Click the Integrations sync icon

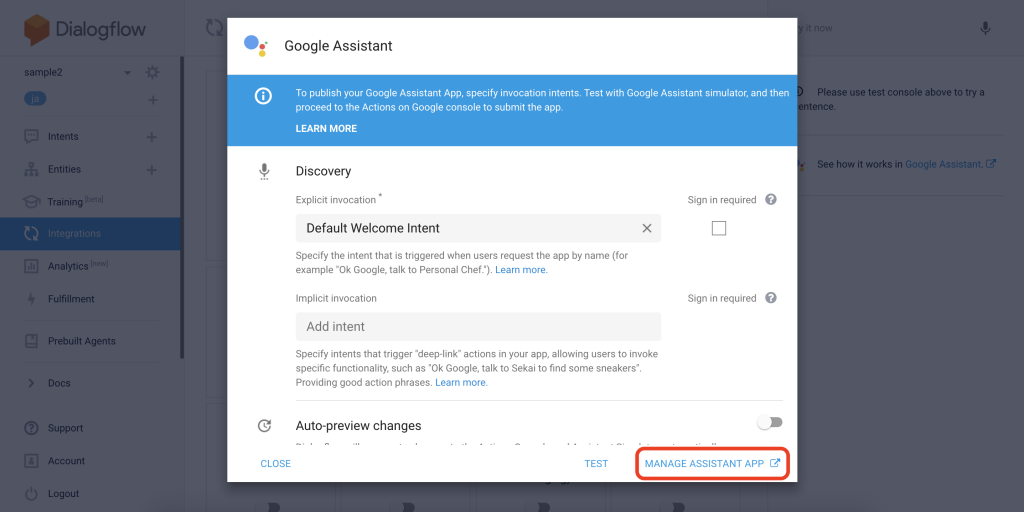click(31, 234)
